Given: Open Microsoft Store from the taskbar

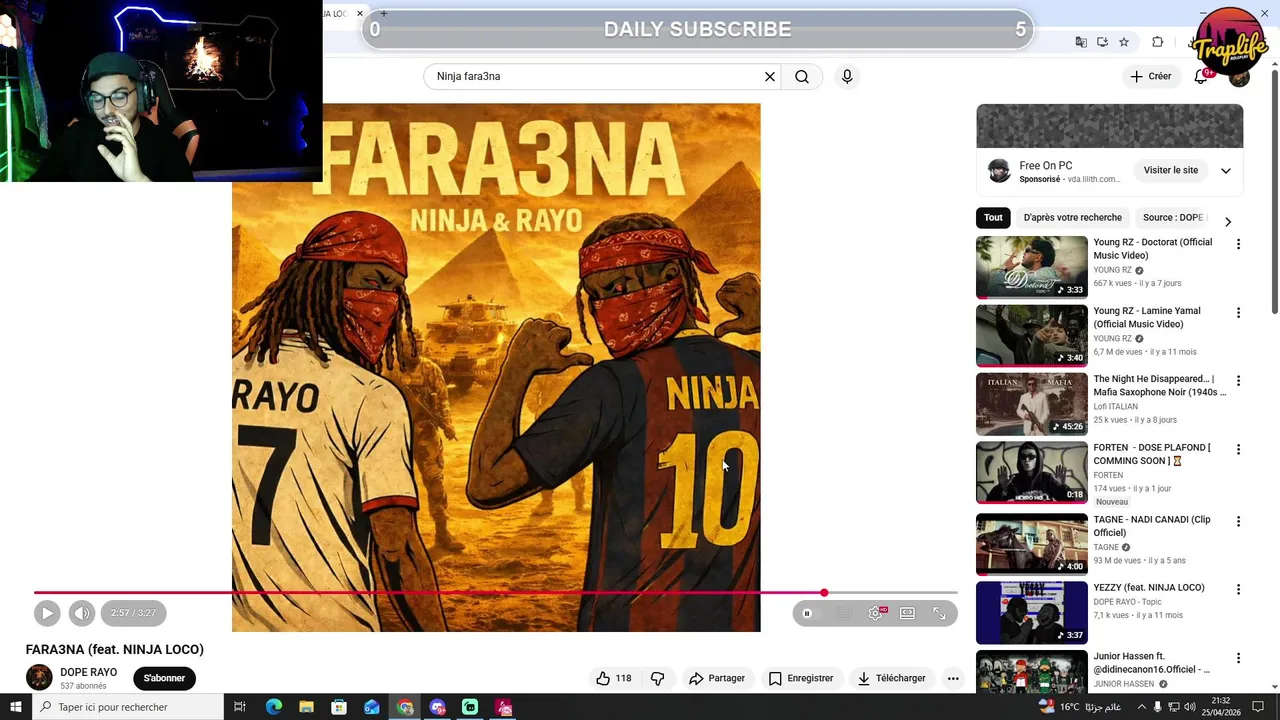Looking at the screenshot, I should tap(339, 707).
